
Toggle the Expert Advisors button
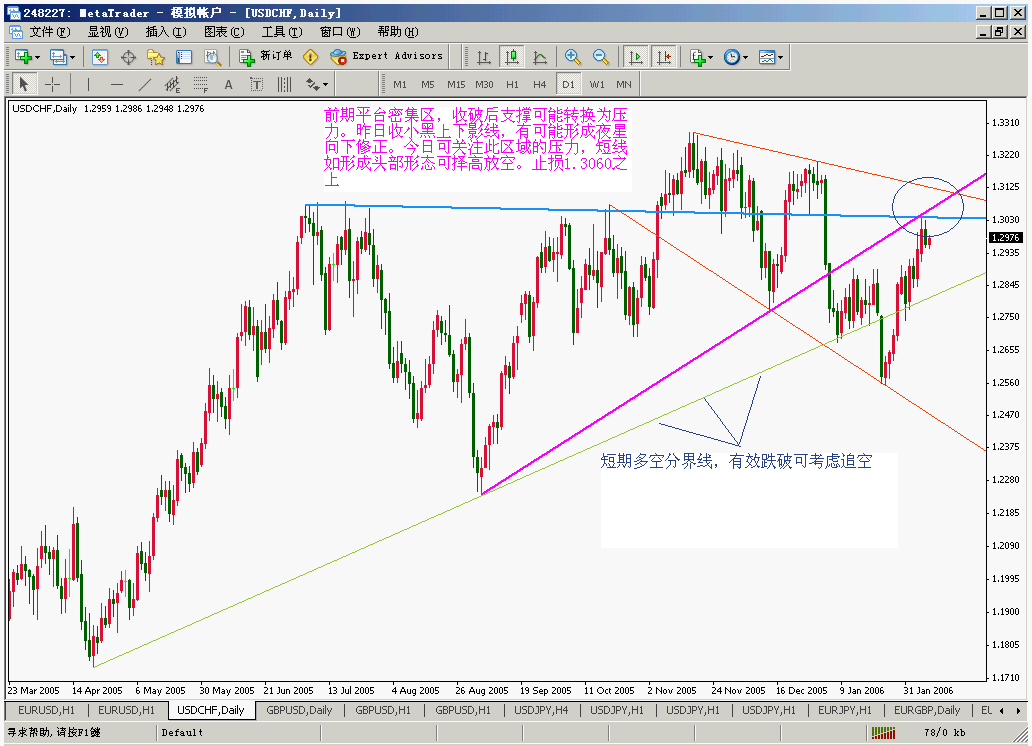(x=387, y=57)
